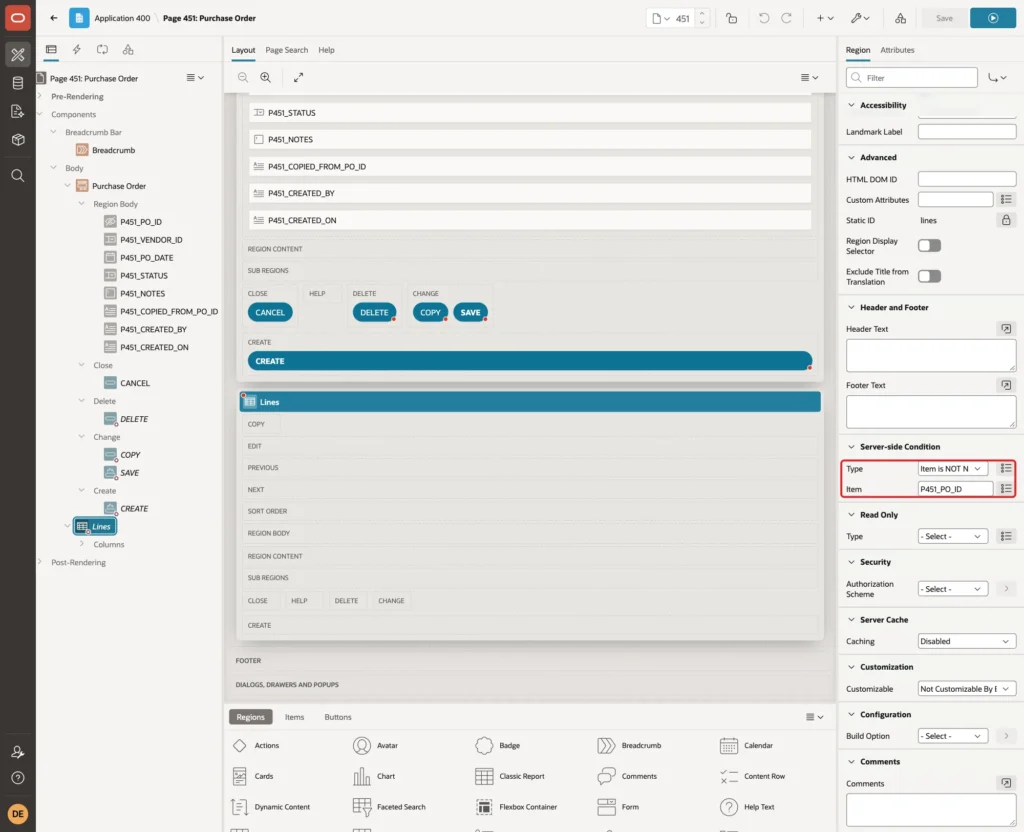Expand the layout to full view
This screenshot has width=1024, height=832.
(298, 77)
